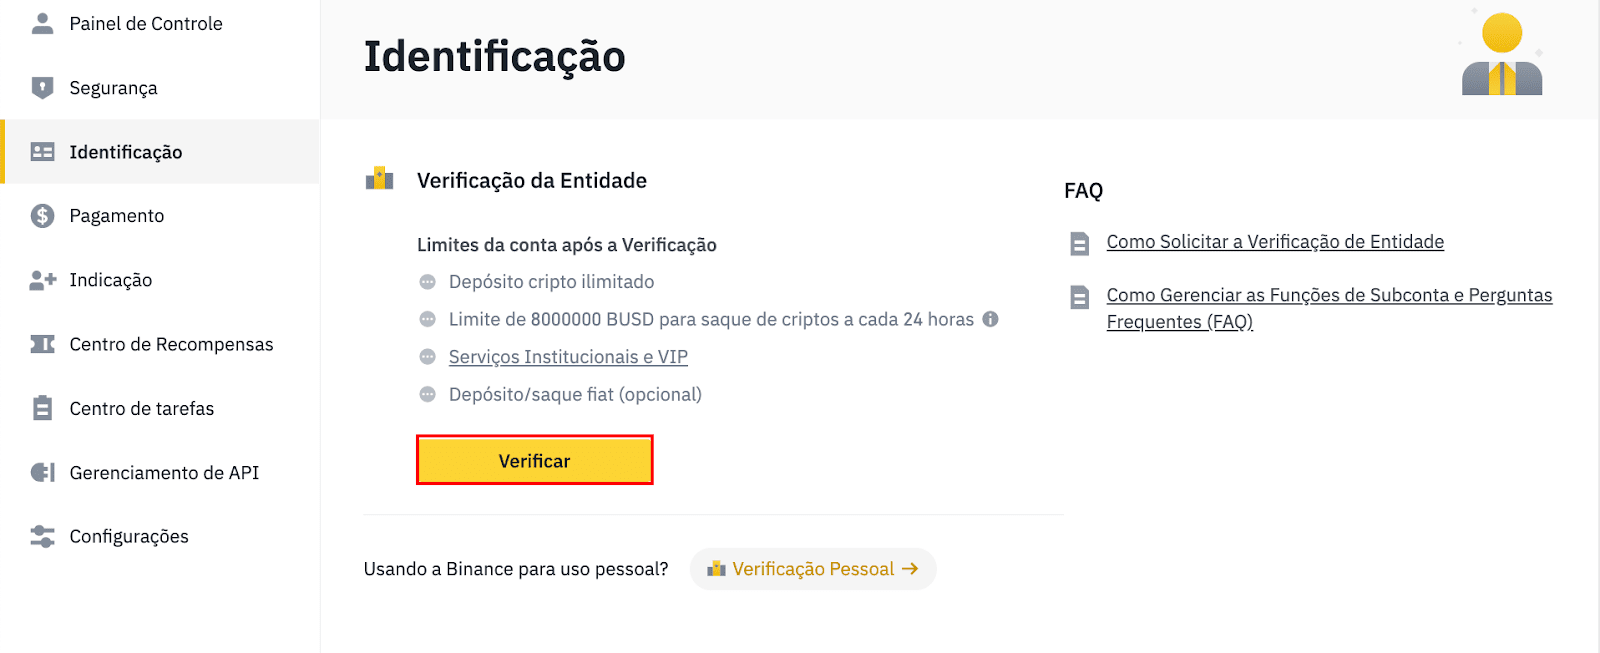1600x653 pixels.
Task: Click the Verificação da Entidade building icon
Action: [x=379, y=179]
